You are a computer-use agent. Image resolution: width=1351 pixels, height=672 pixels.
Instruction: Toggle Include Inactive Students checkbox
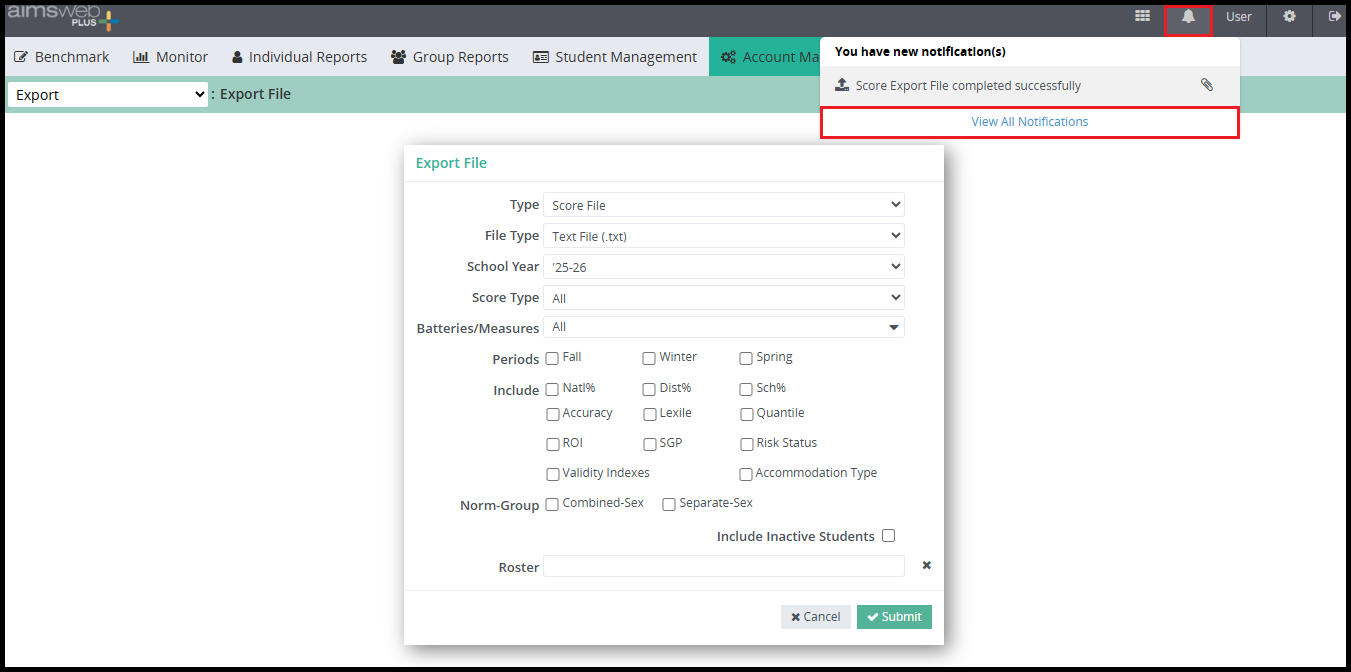coord(888,536)
